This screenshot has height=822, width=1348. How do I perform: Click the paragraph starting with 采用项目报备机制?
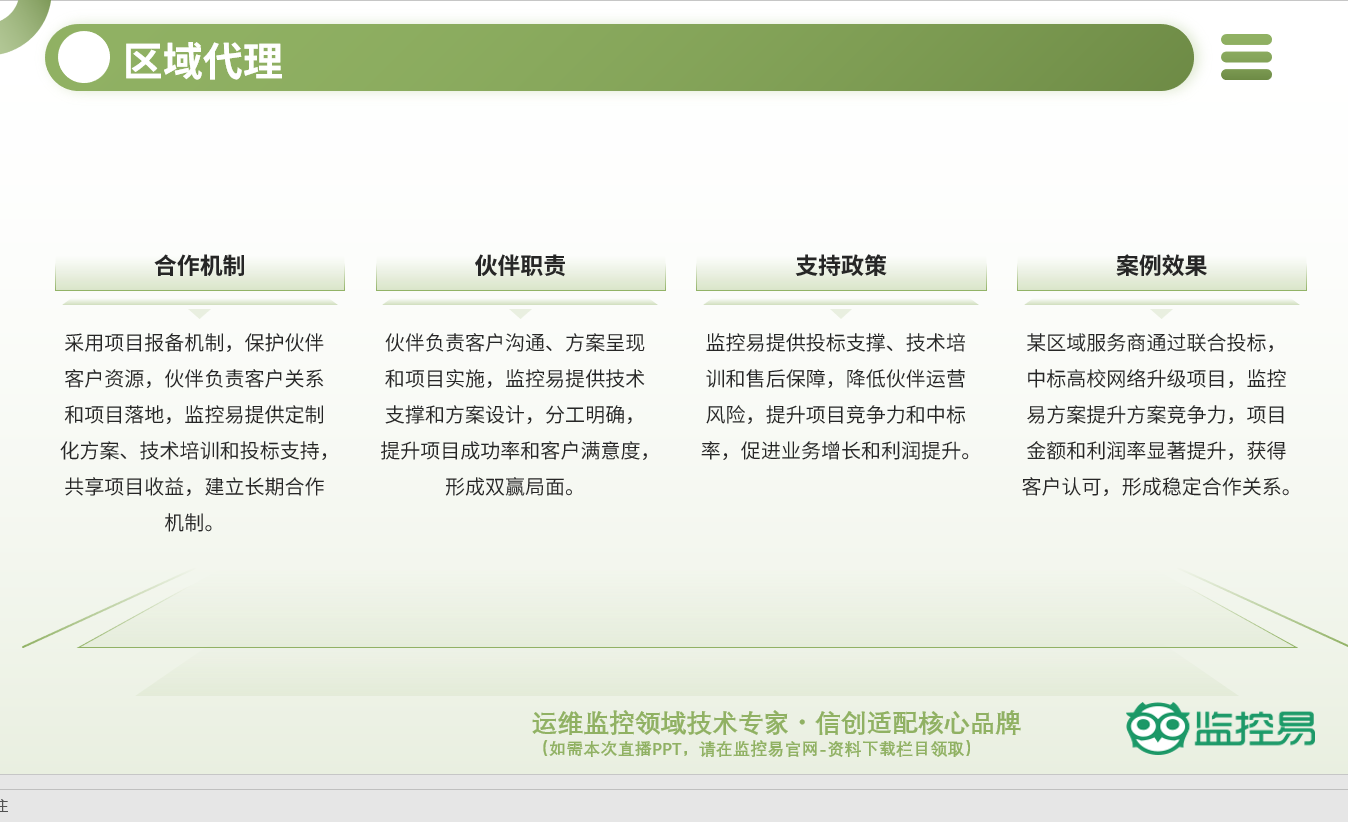[195, 432]
